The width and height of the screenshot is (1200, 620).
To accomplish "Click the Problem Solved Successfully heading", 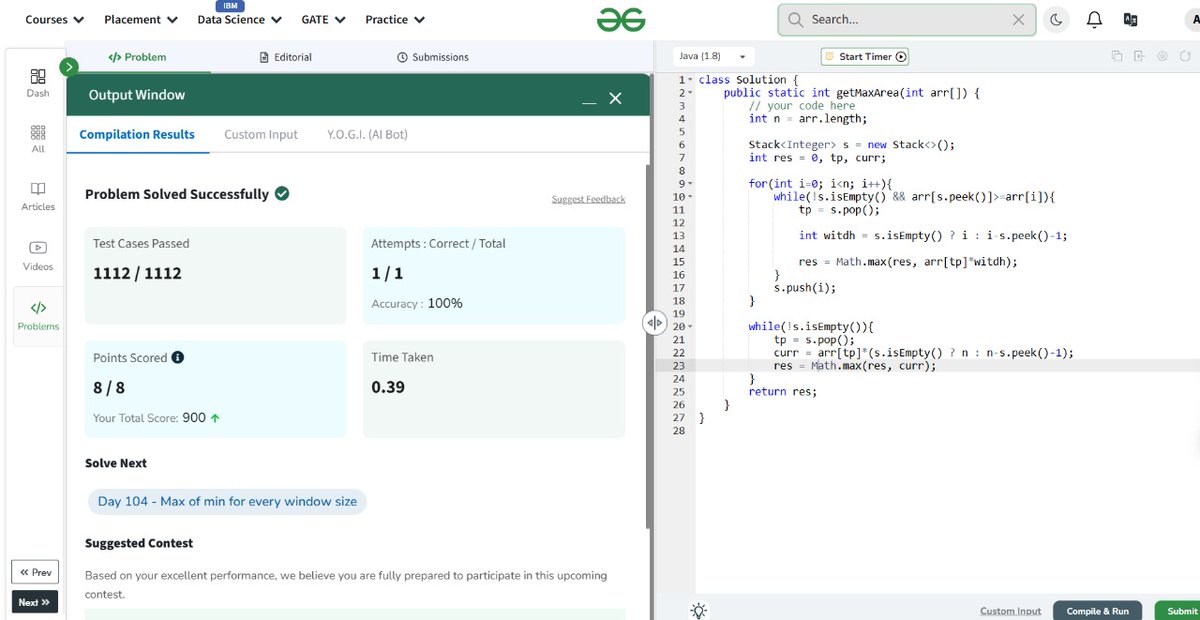I will [x=177, y=194].
